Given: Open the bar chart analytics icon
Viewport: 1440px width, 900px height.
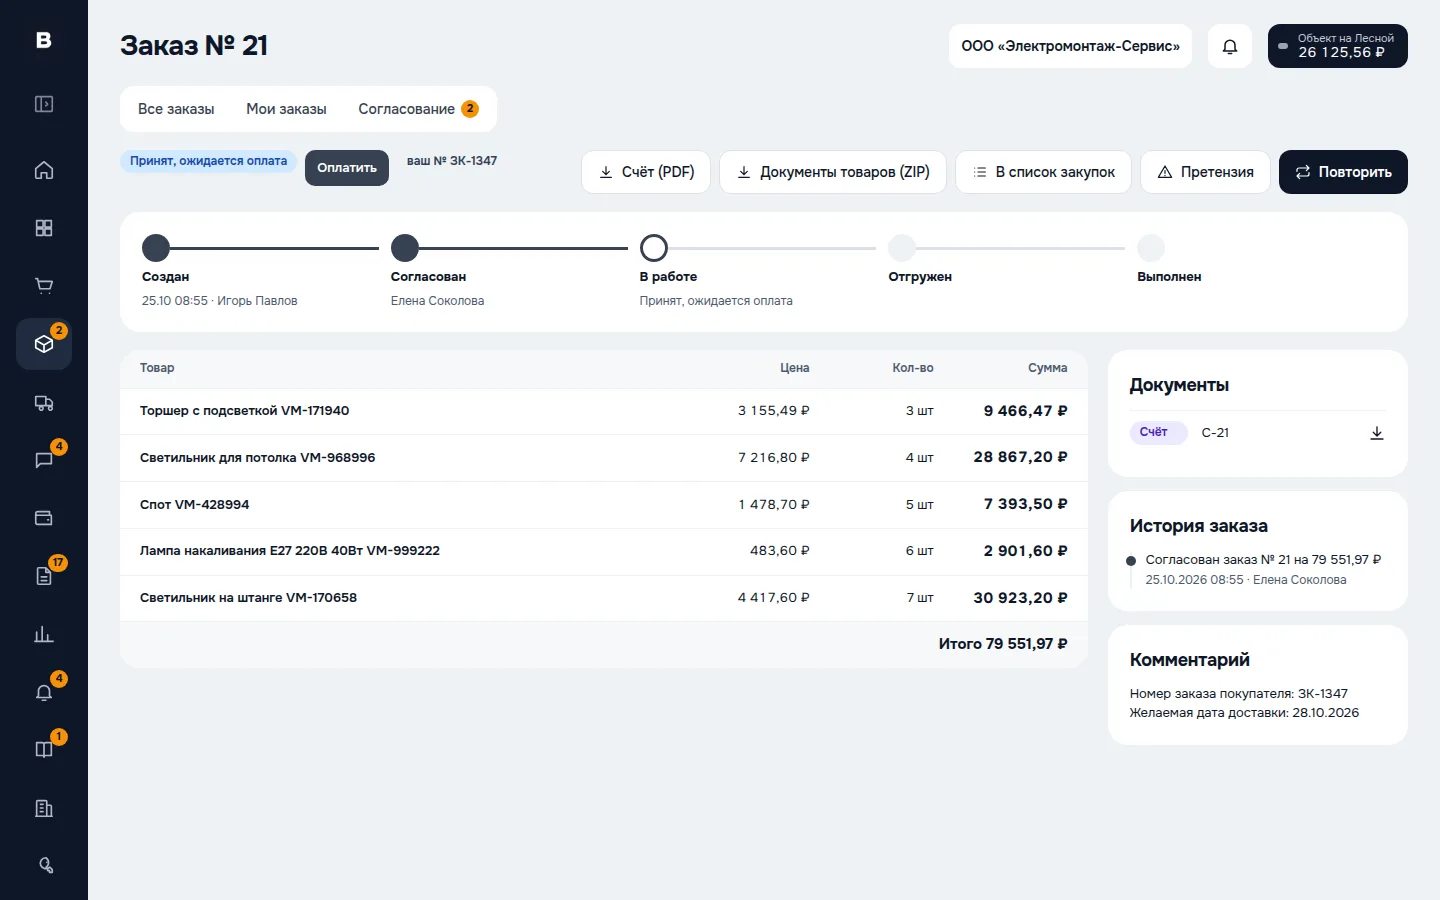Looking at the screenshot, I should pyautogui.click(x=44, y=634).
